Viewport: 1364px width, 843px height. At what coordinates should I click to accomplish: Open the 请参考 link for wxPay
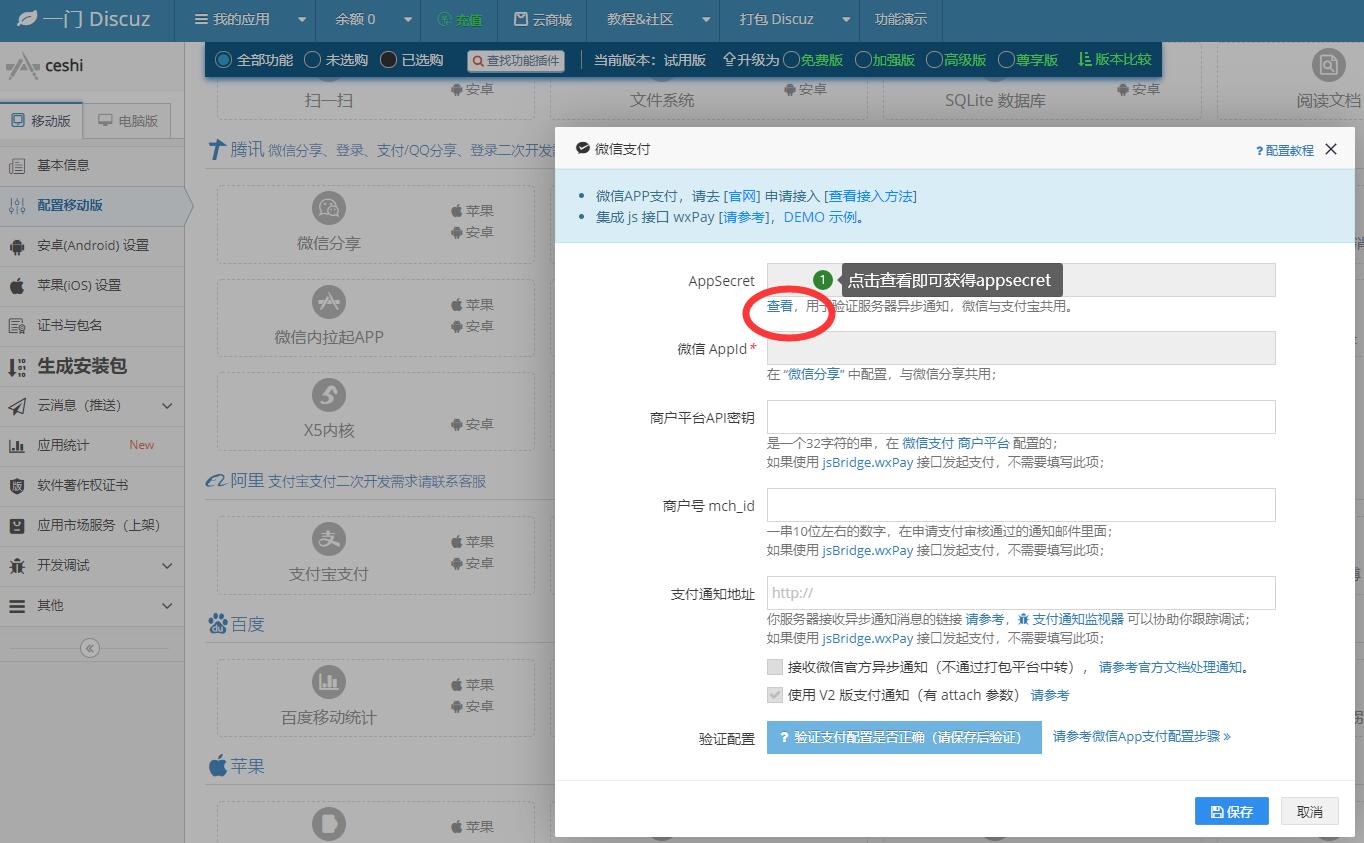pos(743,217)
